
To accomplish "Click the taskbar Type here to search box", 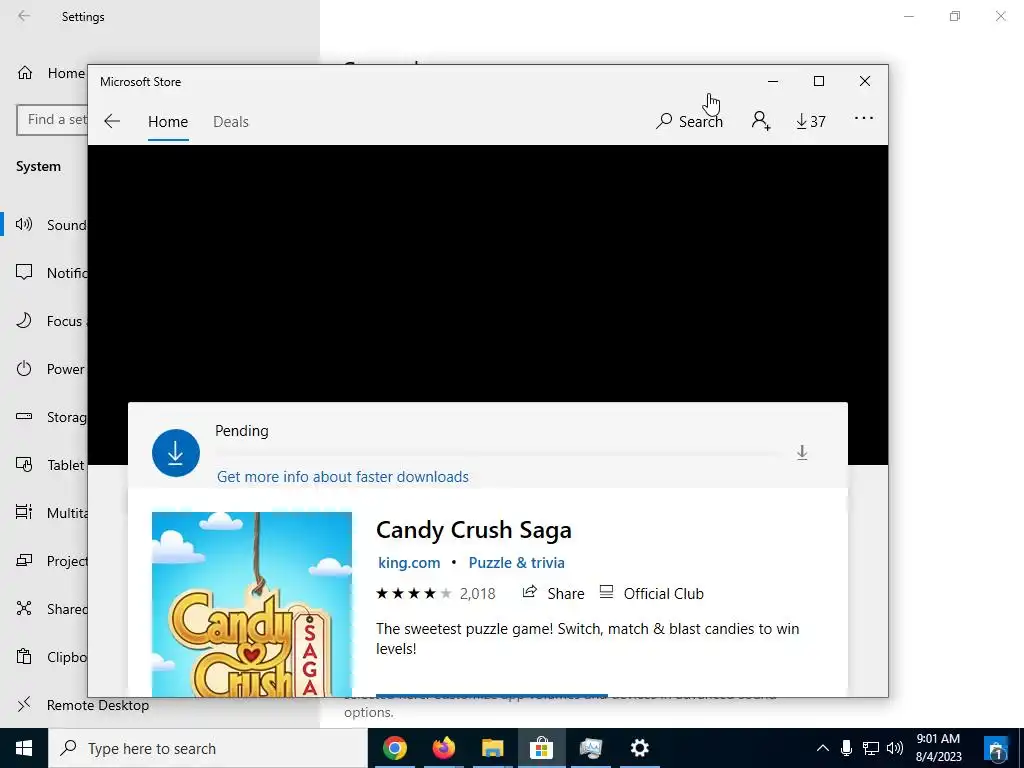I will coord(208,748).
